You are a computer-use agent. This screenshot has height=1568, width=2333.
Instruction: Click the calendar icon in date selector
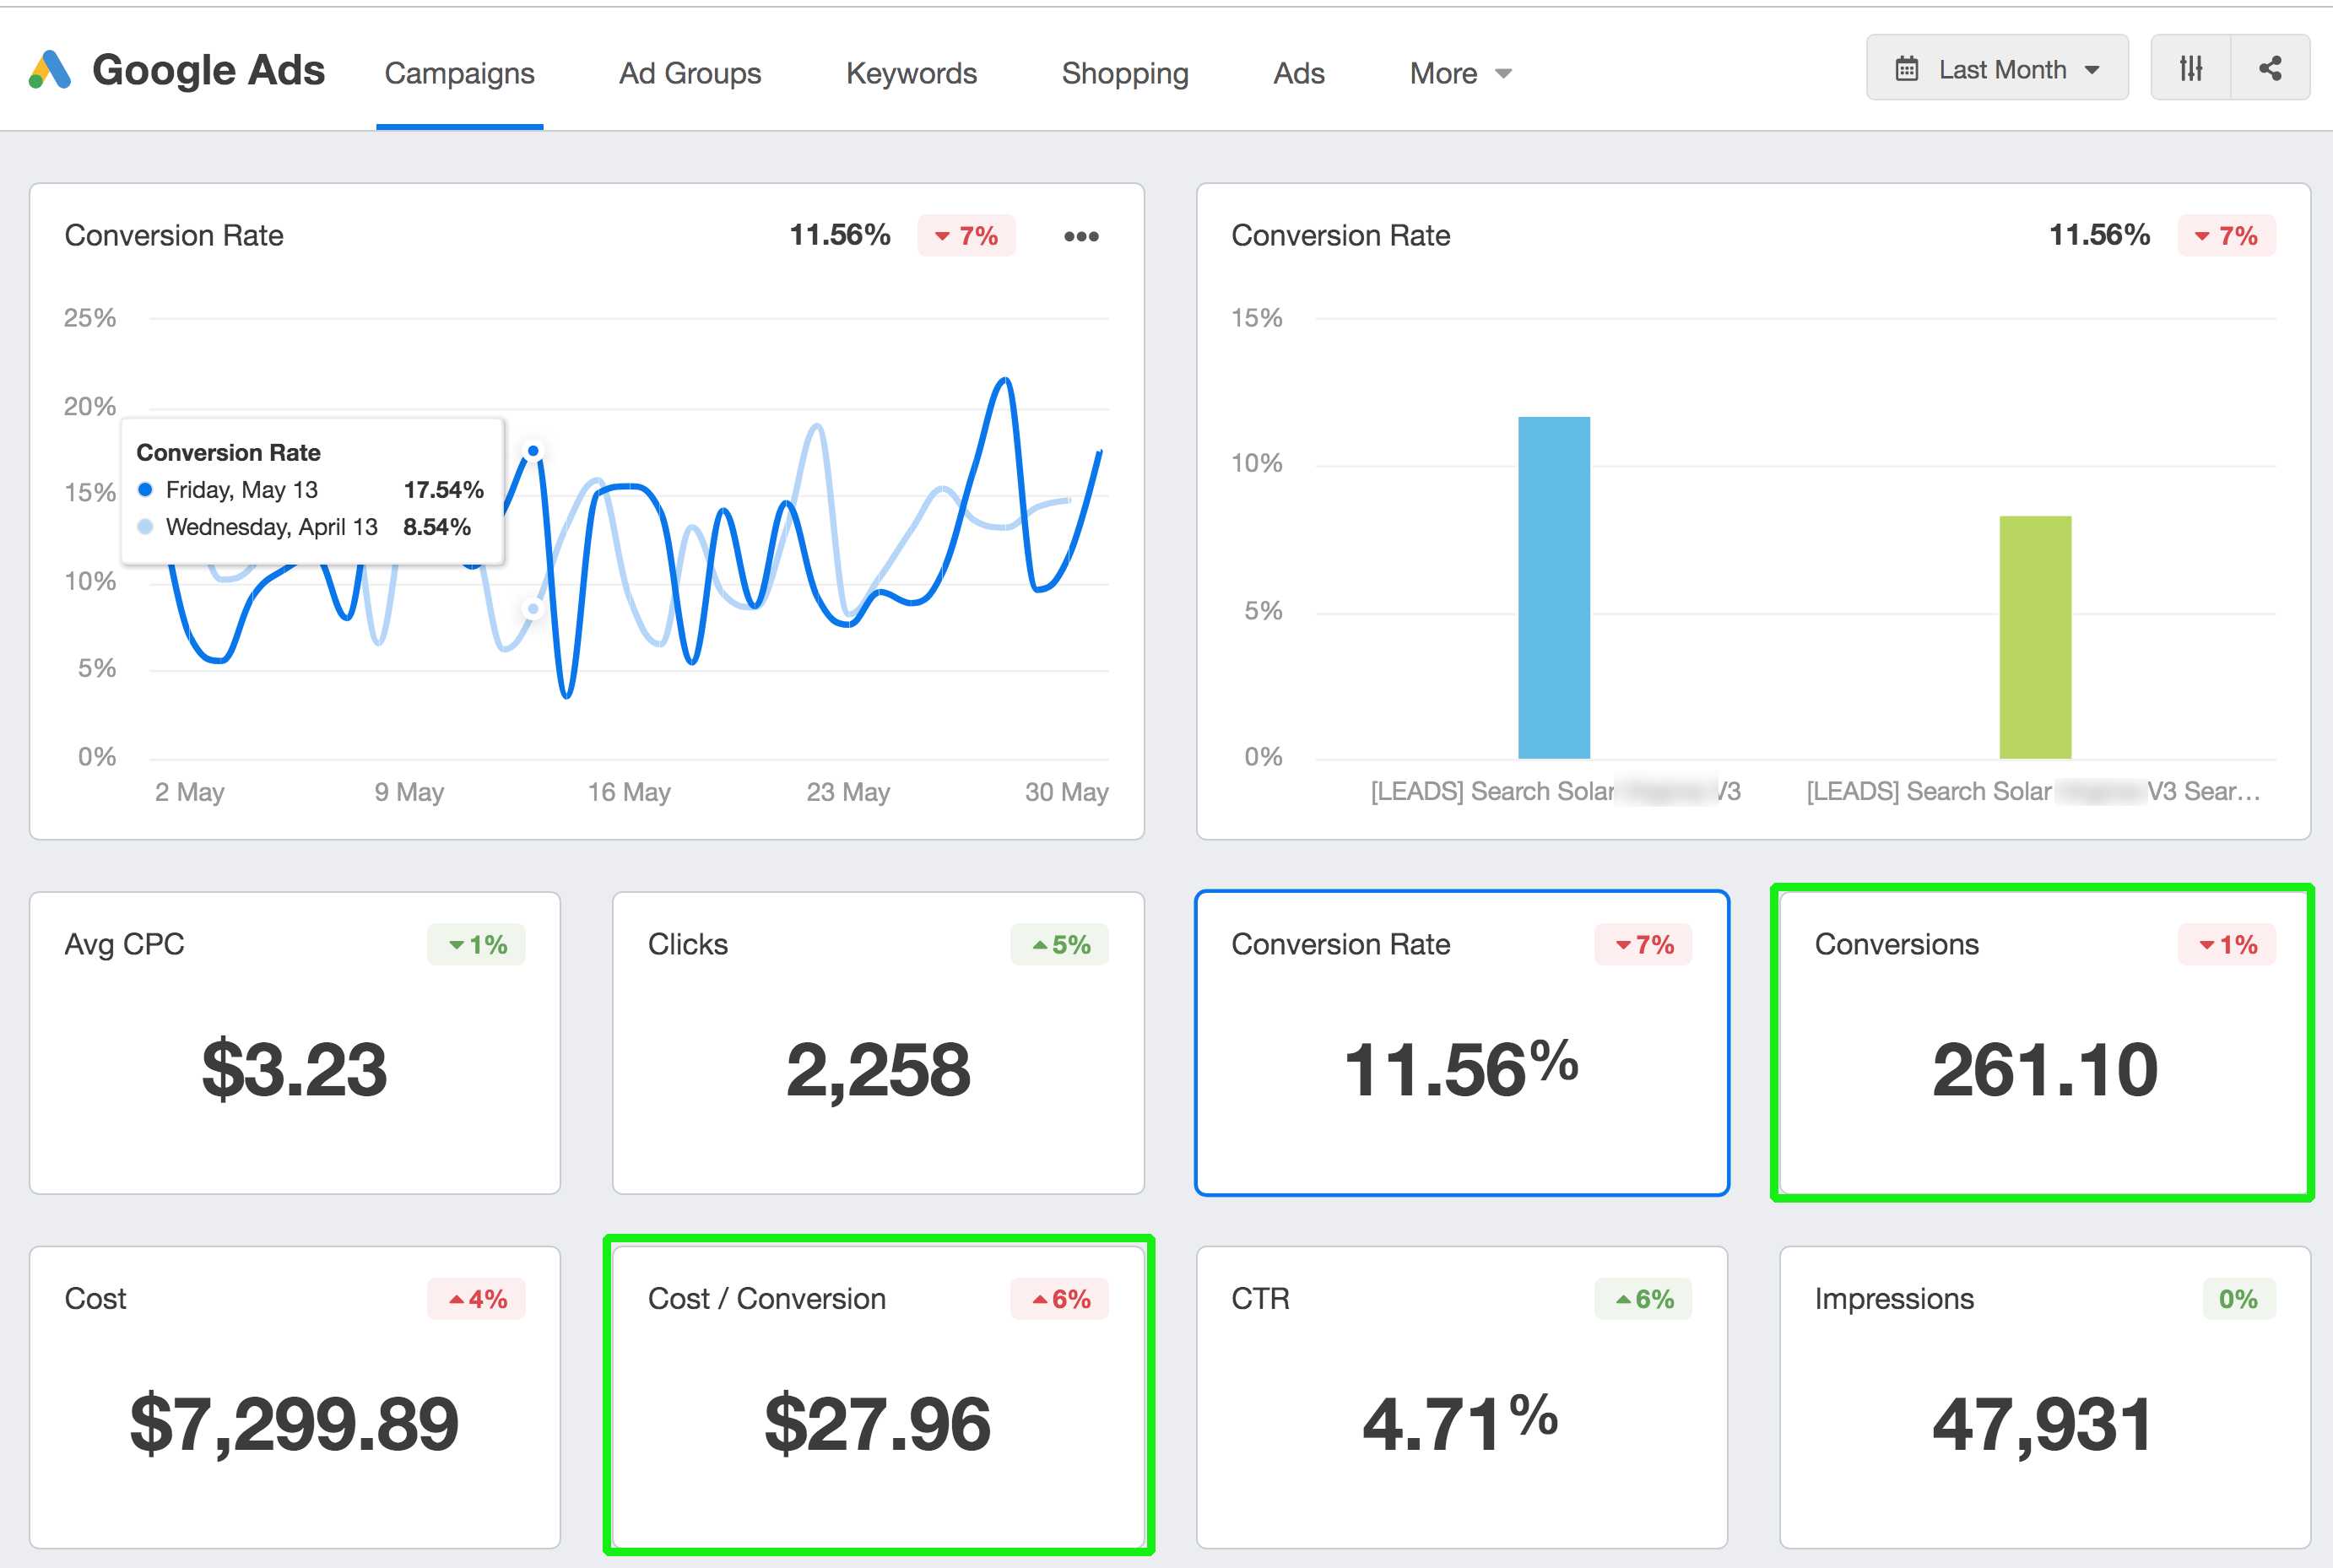[x=1907, y=69]
